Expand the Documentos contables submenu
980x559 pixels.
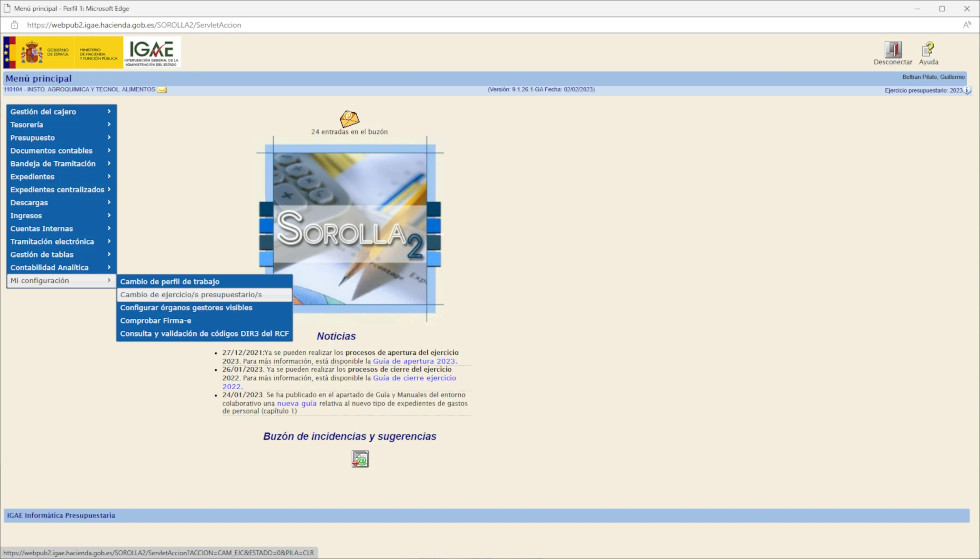coord(60,151)
